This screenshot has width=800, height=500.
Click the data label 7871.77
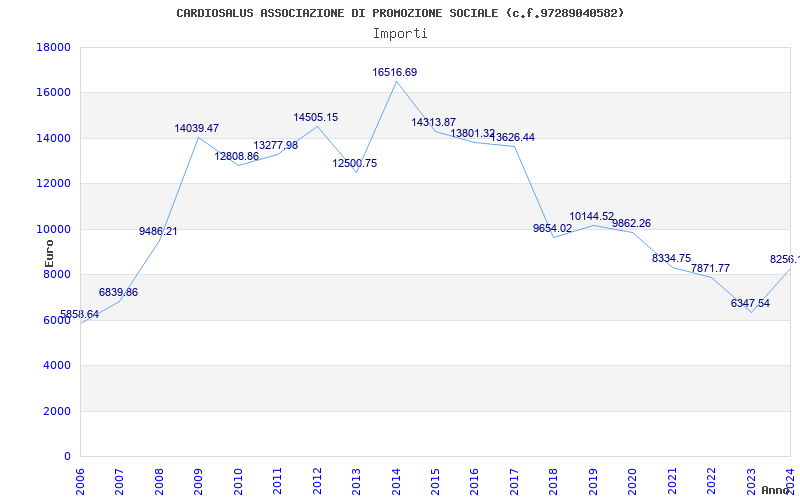pyautogui.click(x=710, y=268)
